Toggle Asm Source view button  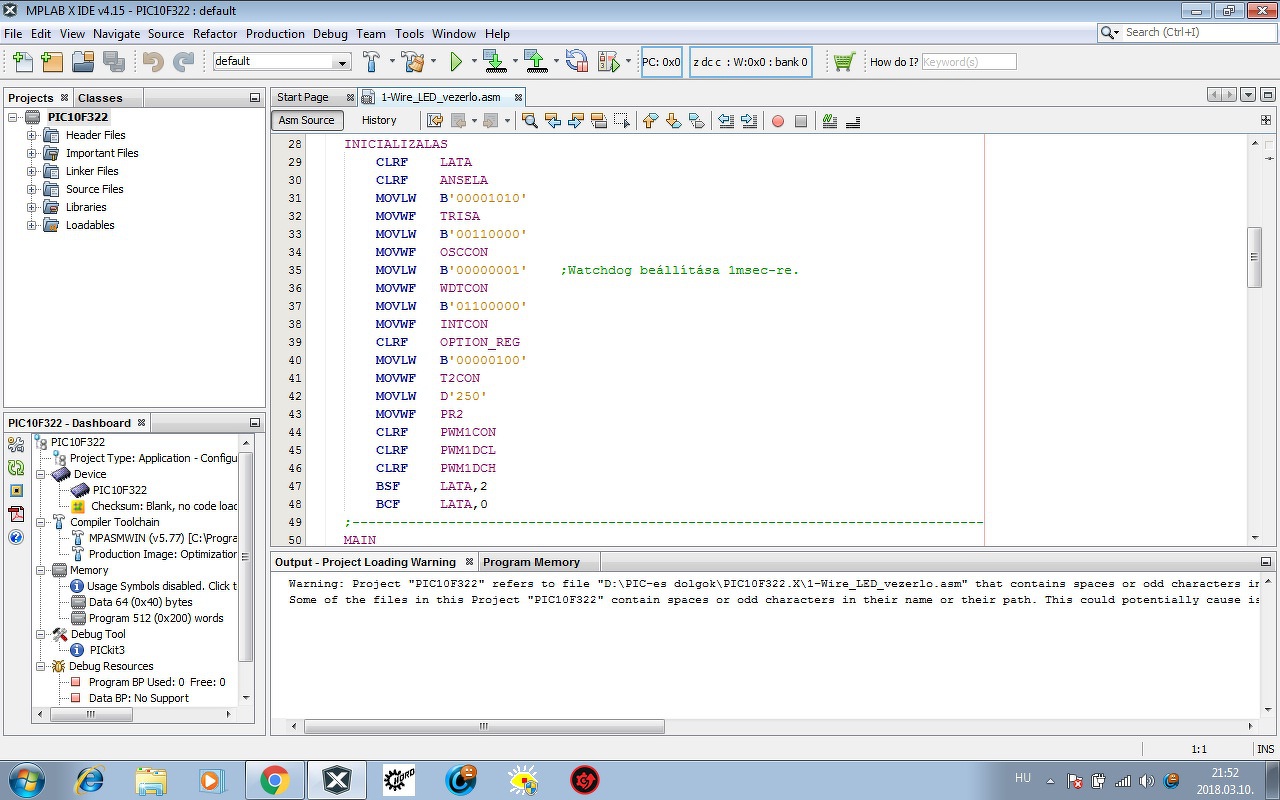[306, 120]
